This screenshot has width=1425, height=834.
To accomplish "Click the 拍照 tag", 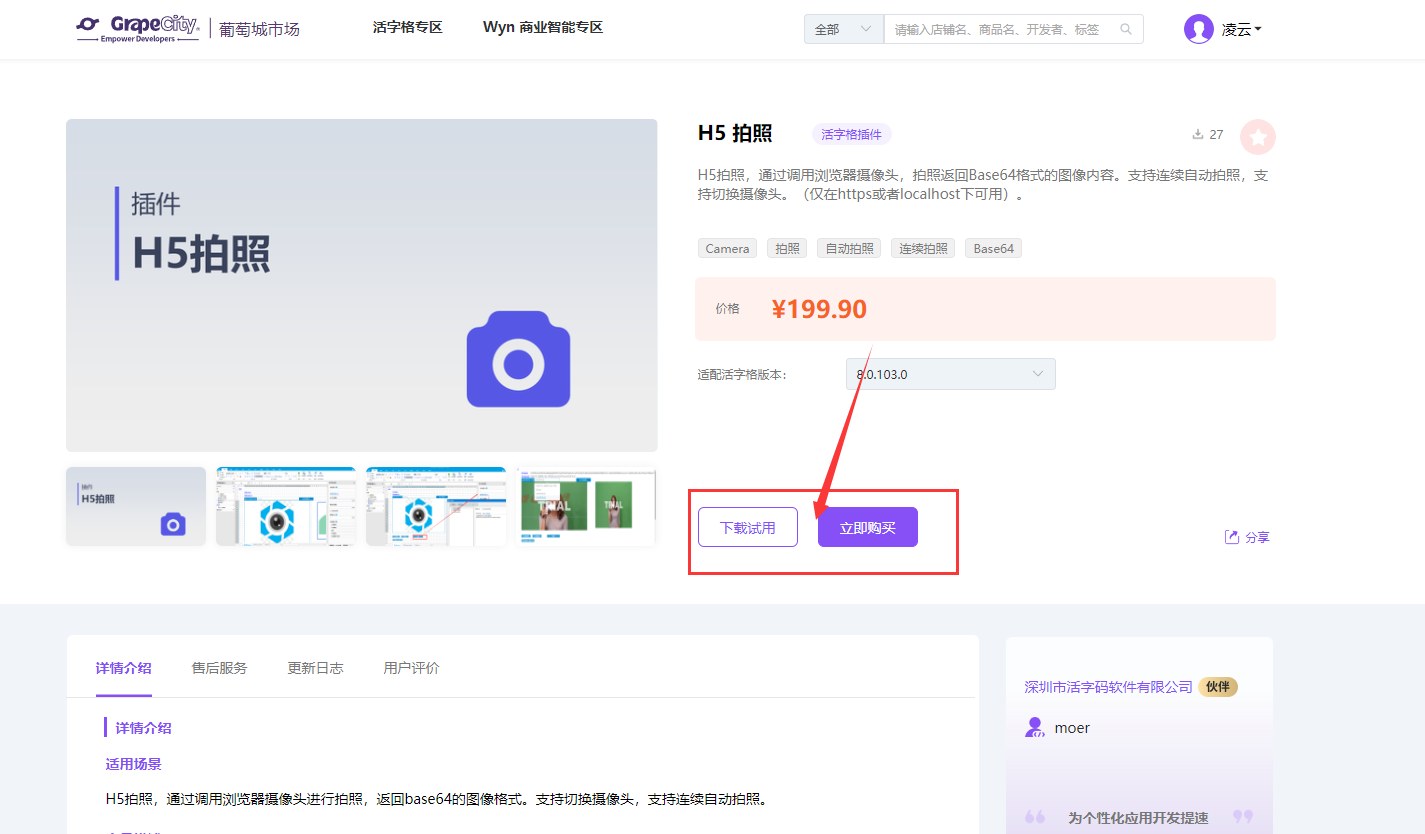I will tap(788, 248).
